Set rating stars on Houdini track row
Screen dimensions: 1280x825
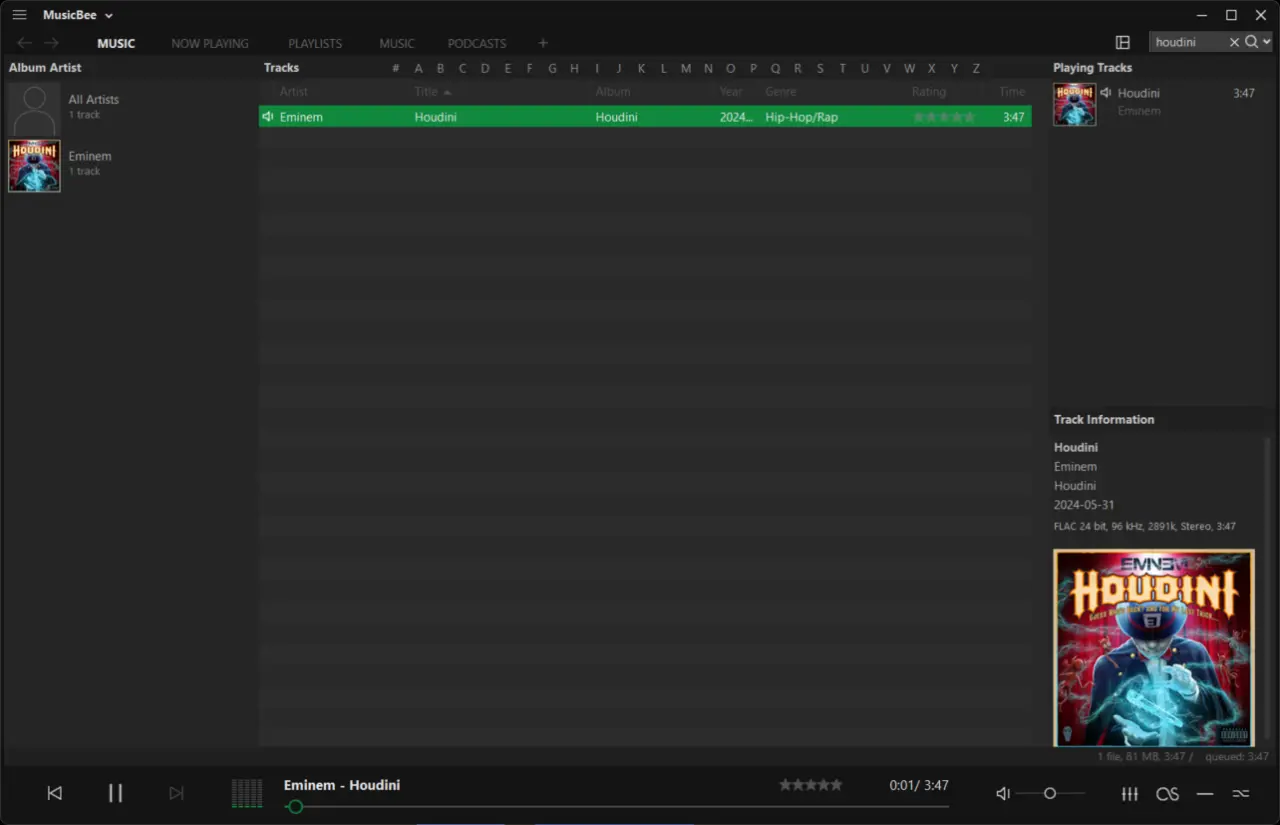944,117
